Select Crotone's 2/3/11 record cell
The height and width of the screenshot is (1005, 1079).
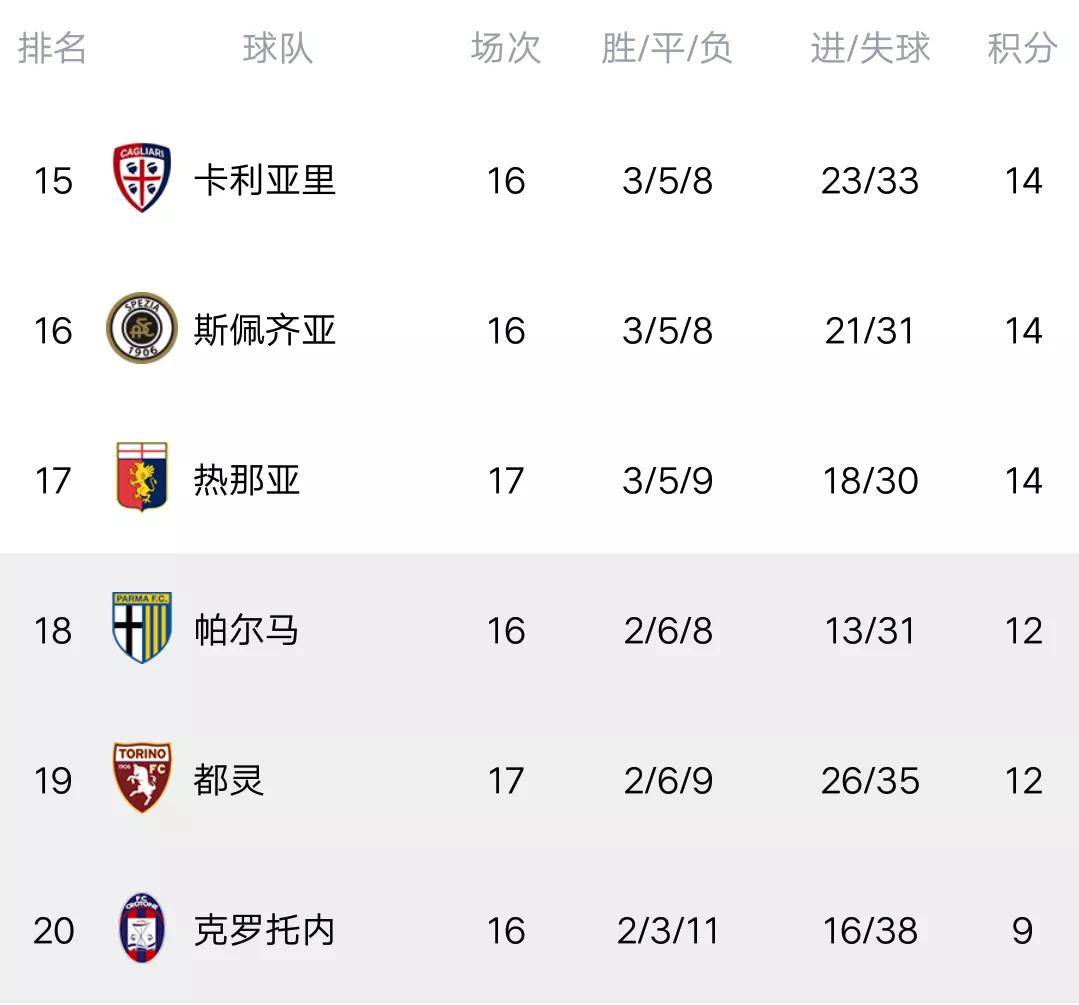667,931
